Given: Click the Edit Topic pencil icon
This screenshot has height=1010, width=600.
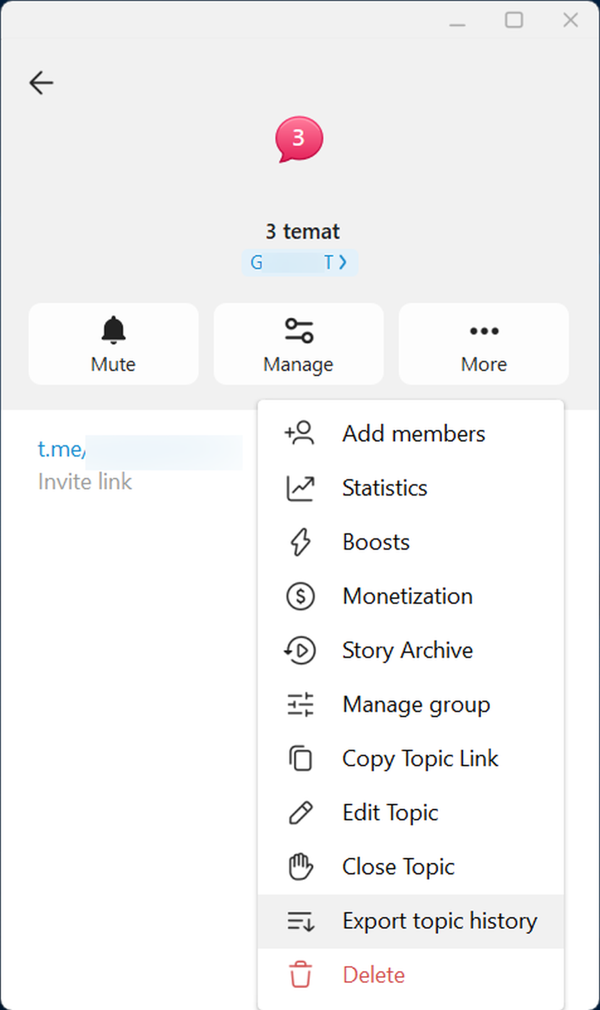Looking at the screenshot, I should 300,813.
